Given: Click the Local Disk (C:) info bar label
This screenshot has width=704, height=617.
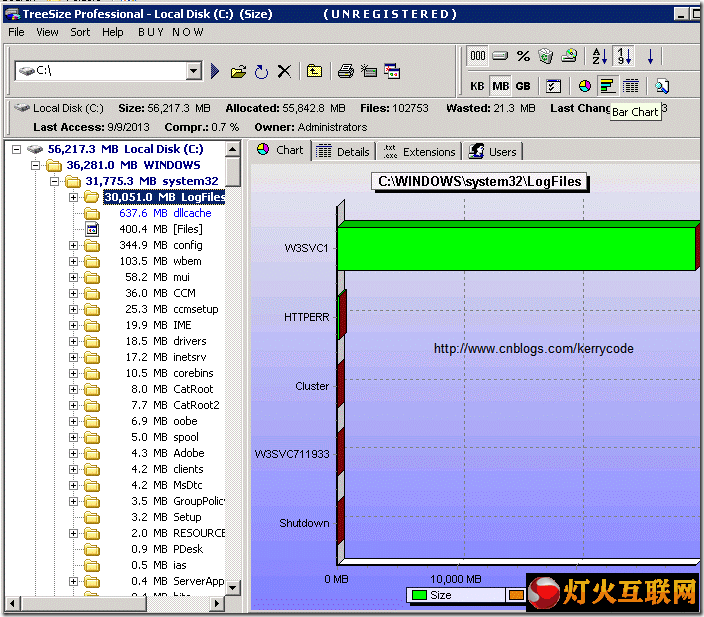Looking at the screenshot, I should [68, 108].
